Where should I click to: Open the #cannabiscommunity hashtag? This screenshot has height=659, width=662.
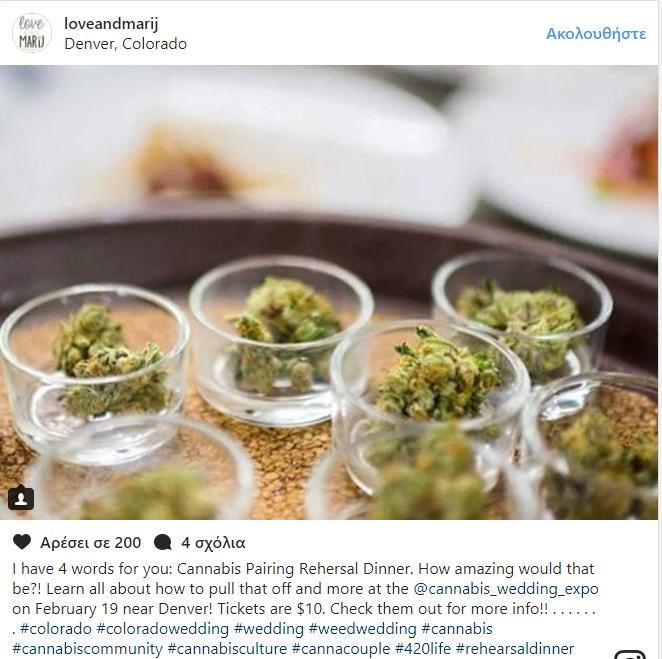[87, 649]
